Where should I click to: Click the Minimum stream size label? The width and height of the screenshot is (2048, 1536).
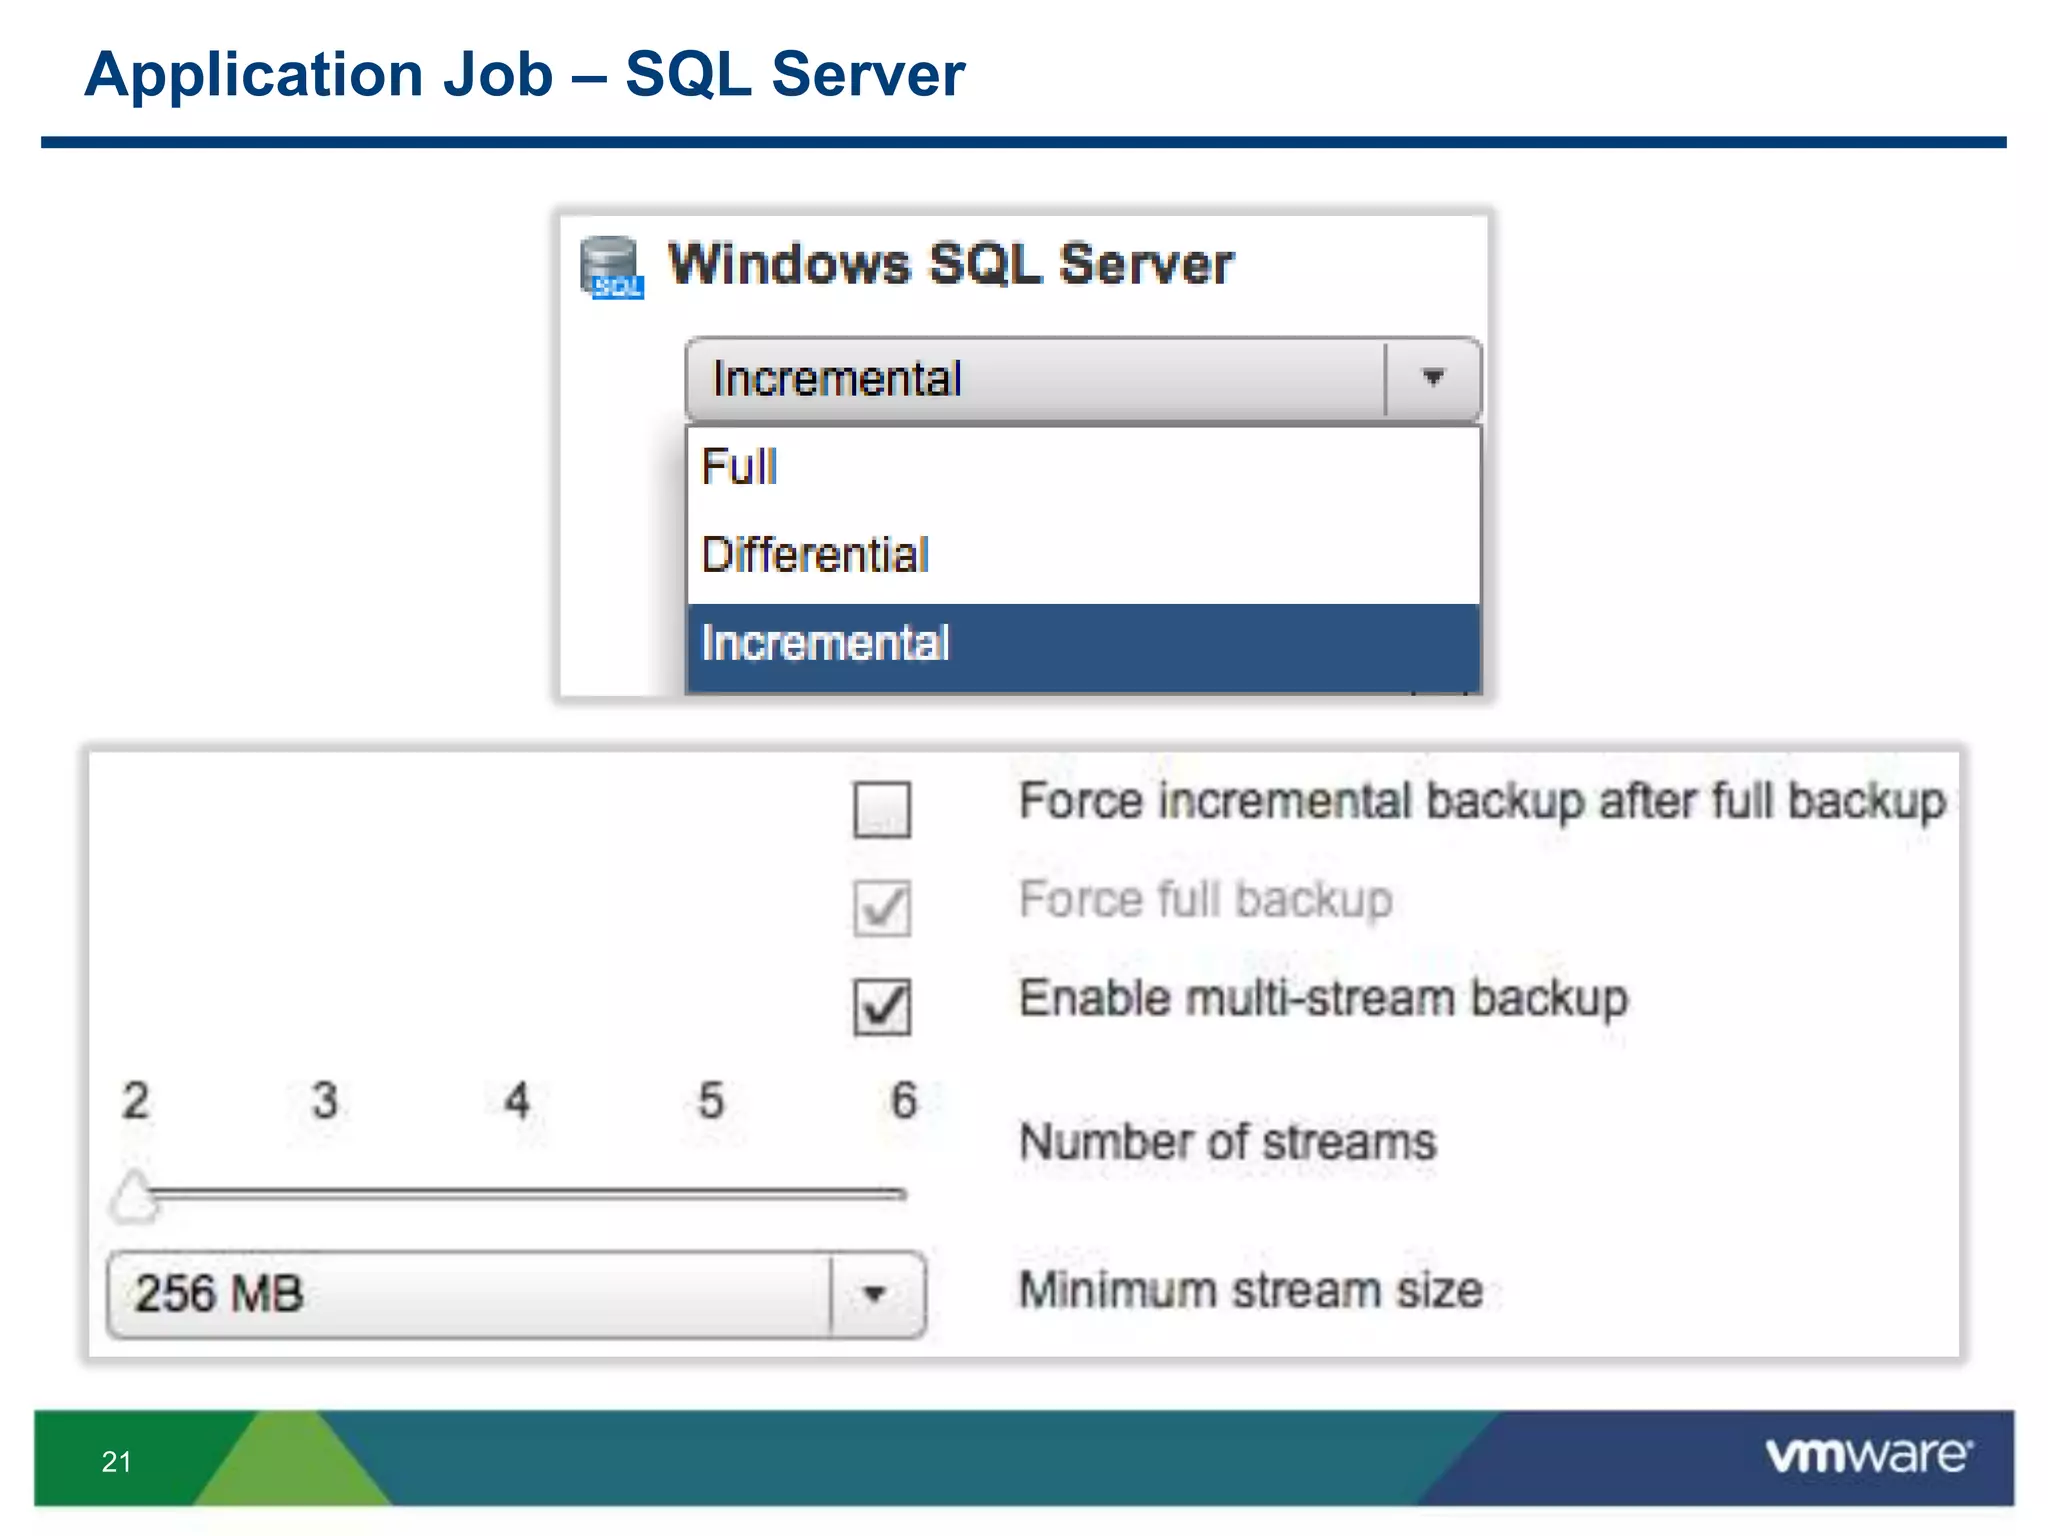pyautogui.click(x=1251, y=1290)
